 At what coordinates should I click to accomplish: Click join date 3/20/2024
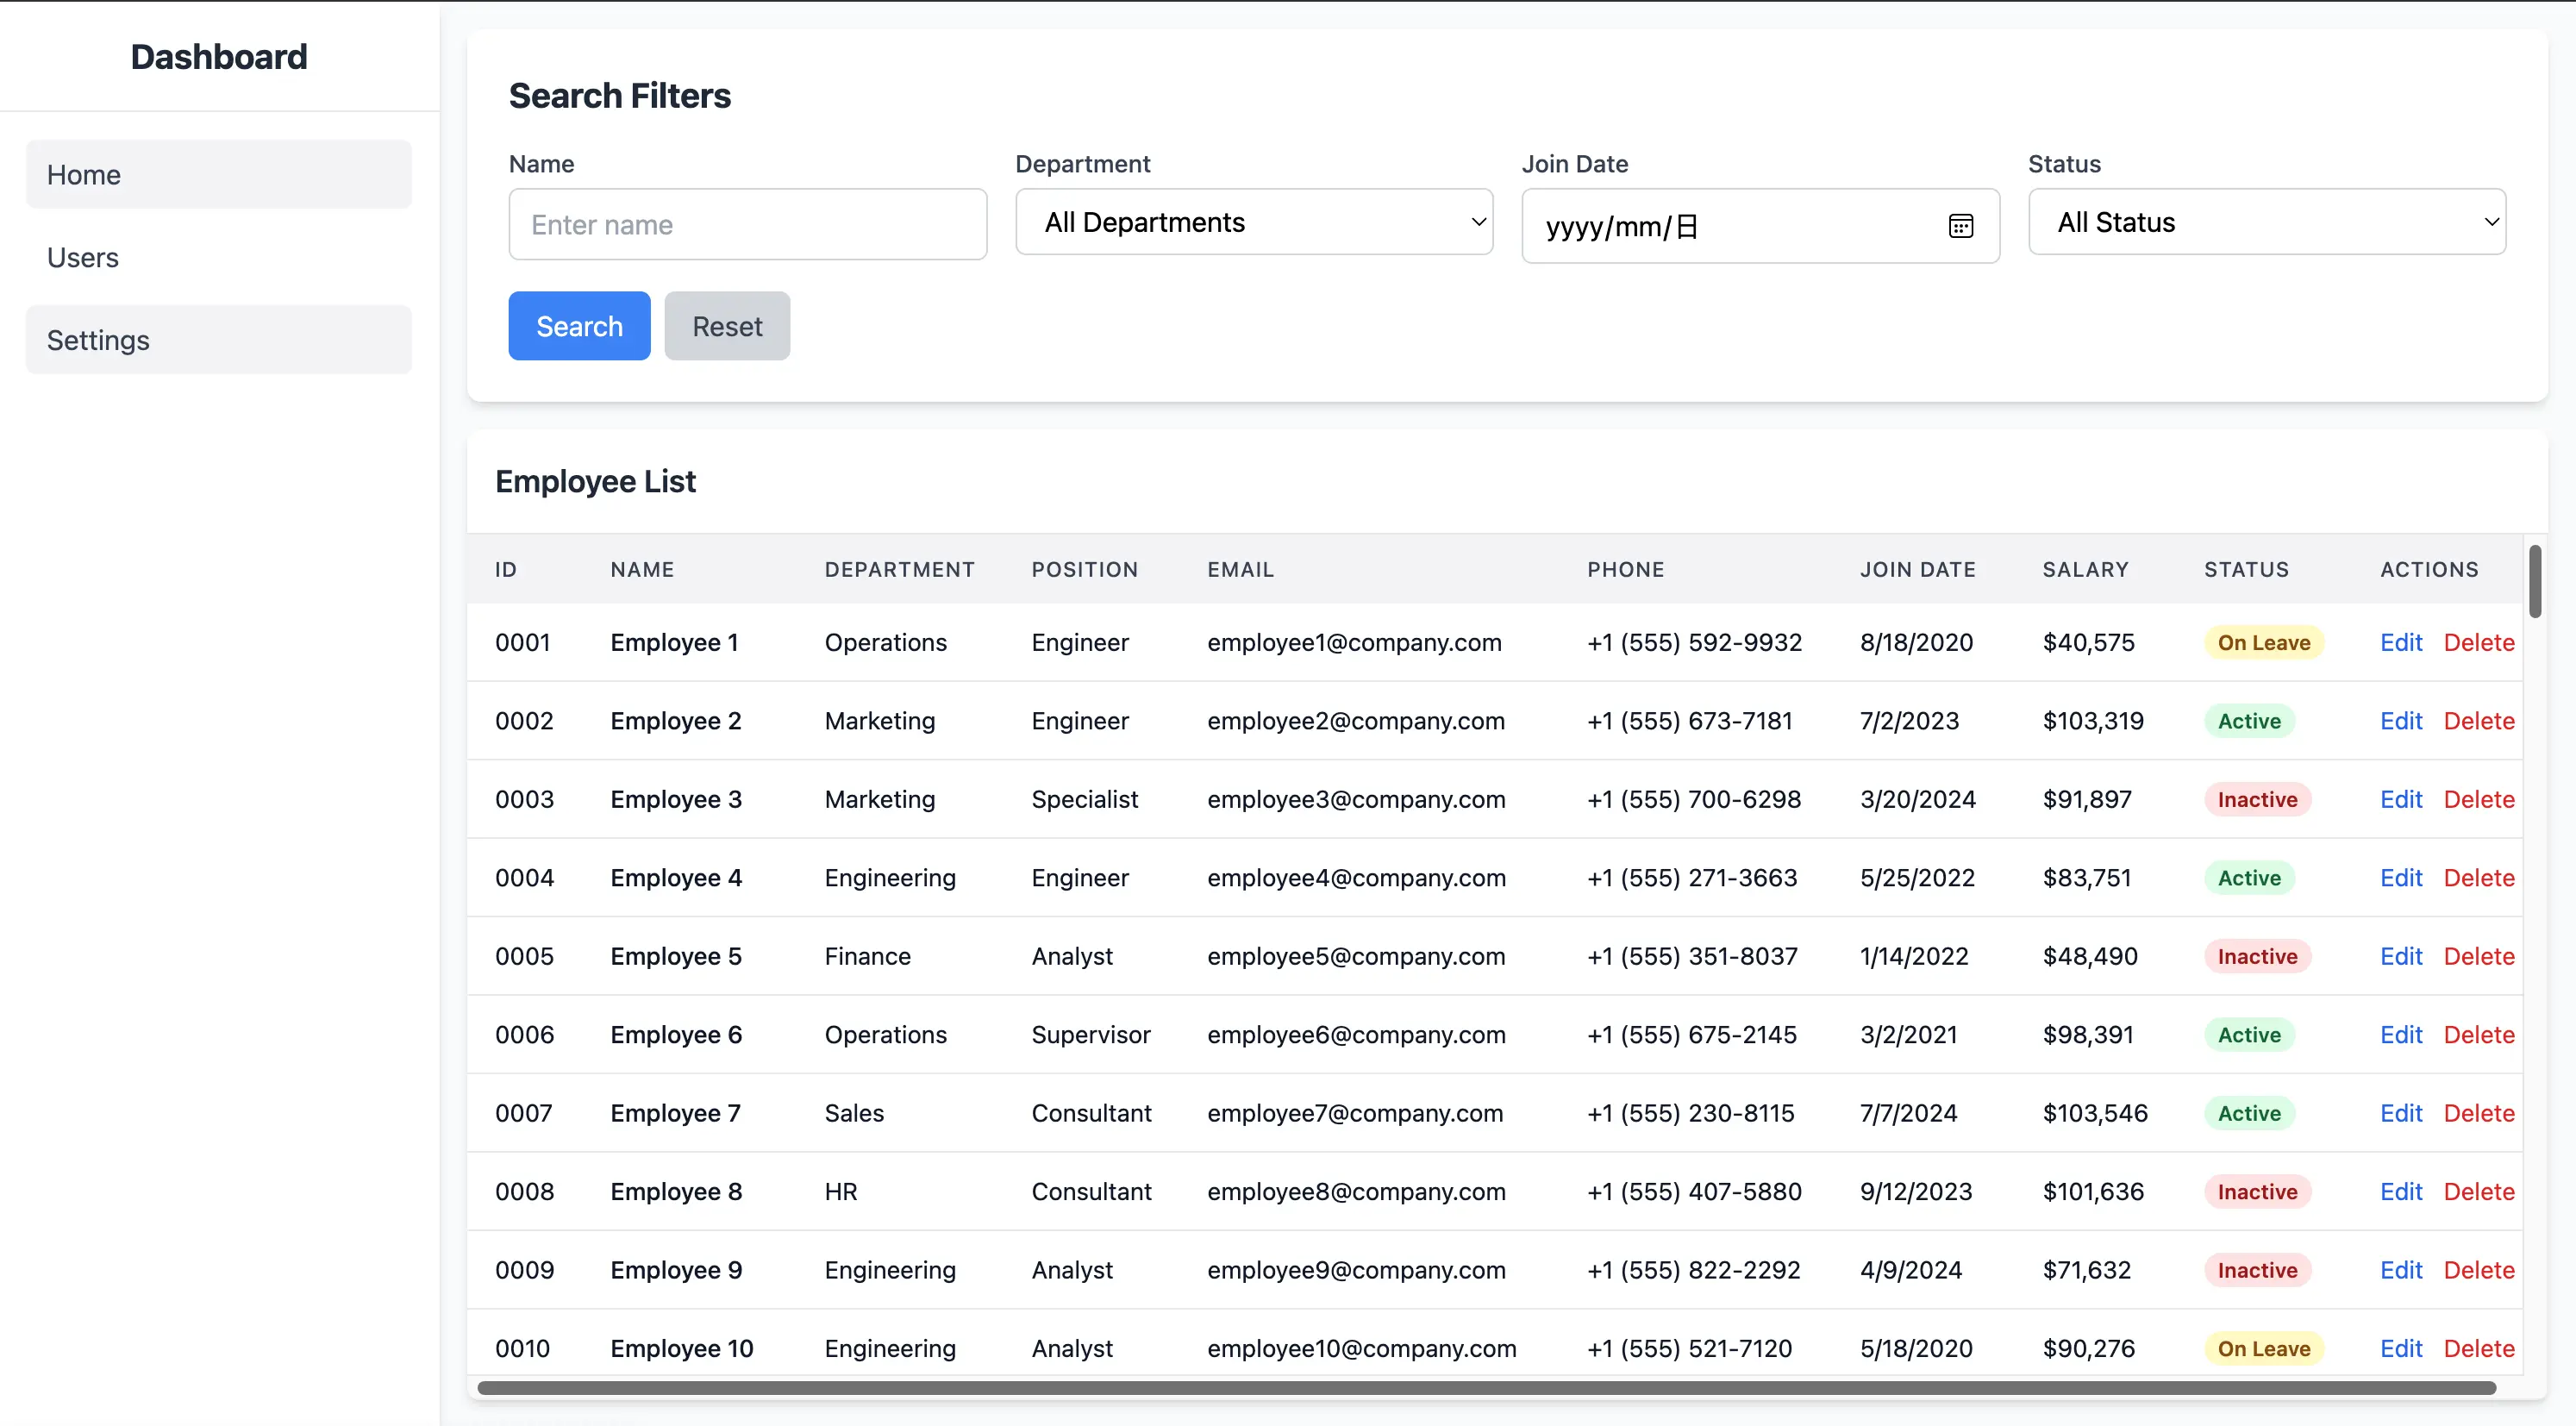[1917, 799]
